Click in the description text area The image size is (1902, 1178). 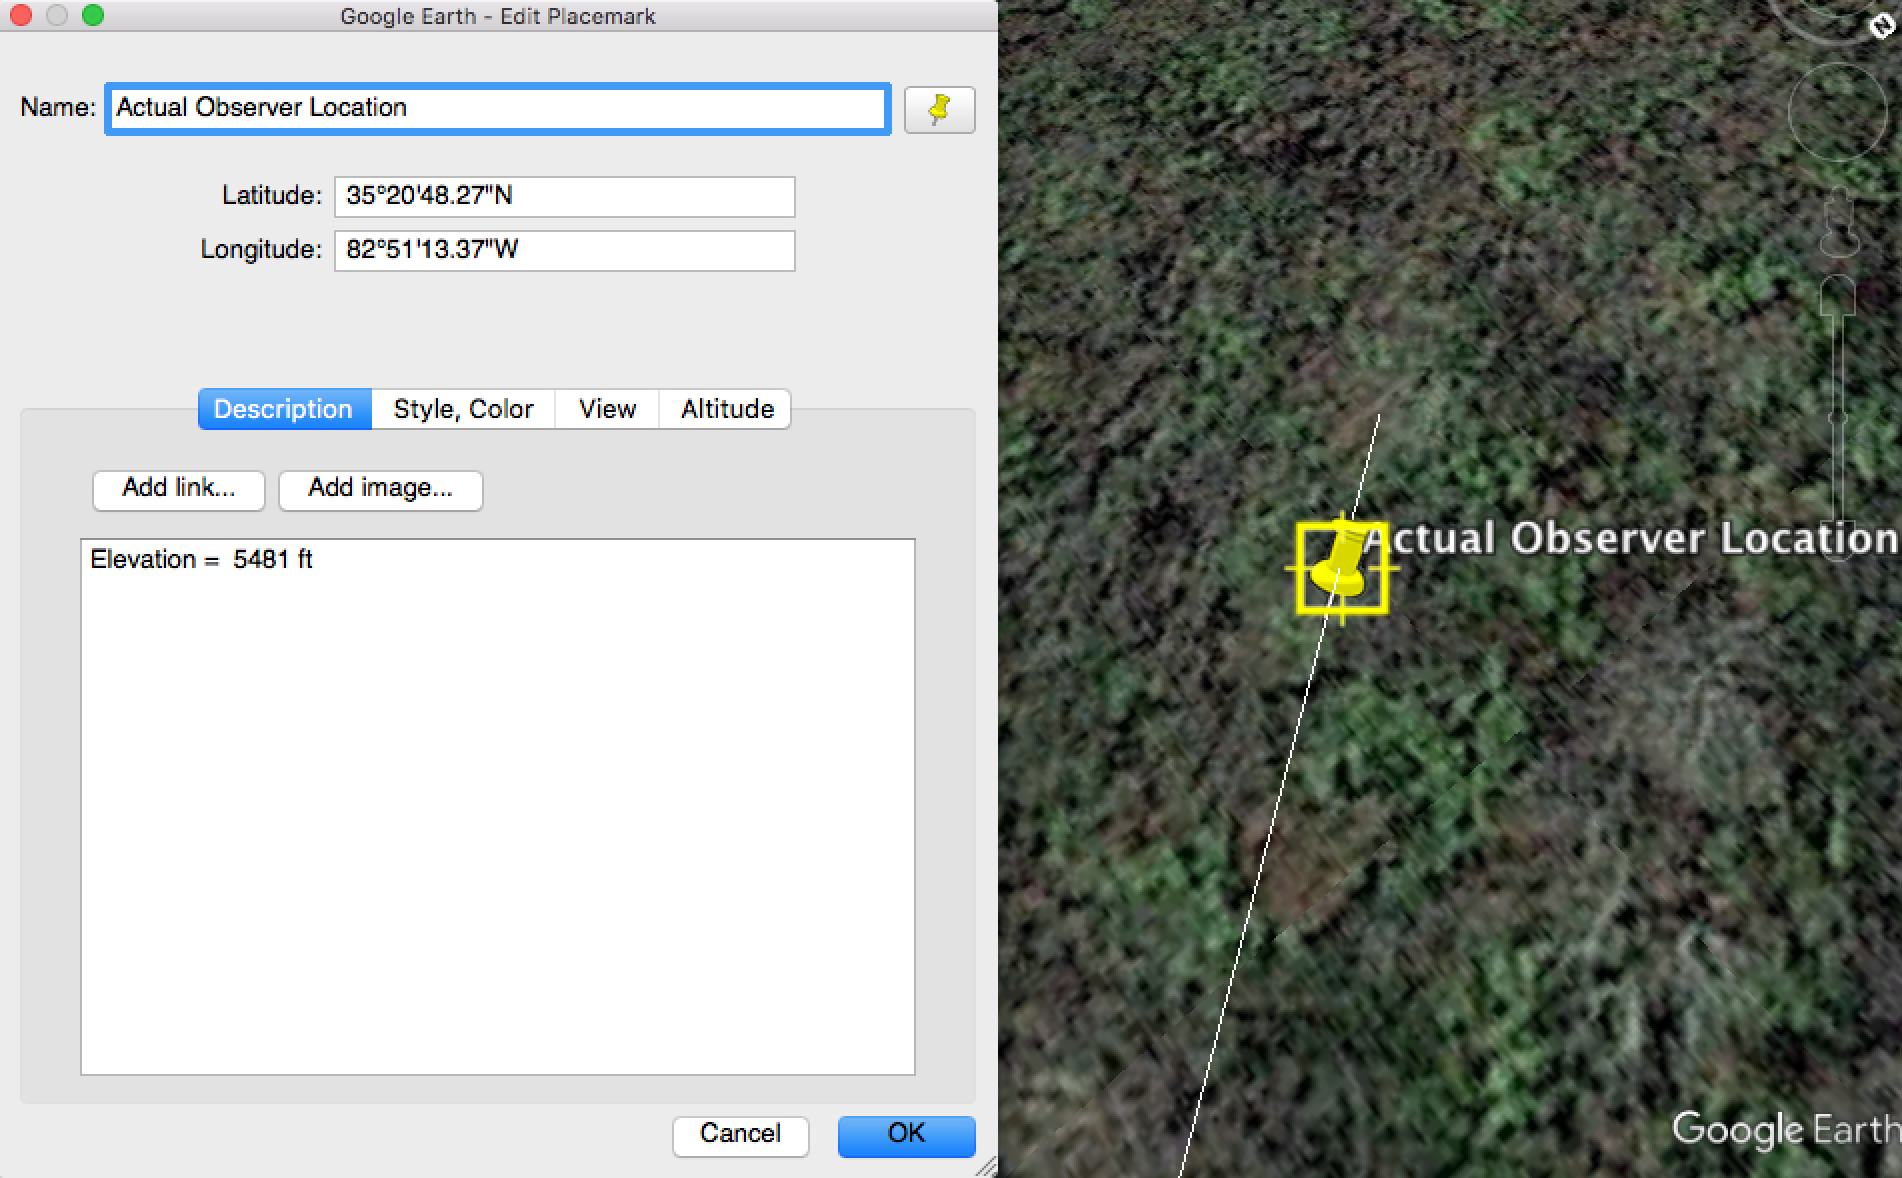click(x=498, y=807)
